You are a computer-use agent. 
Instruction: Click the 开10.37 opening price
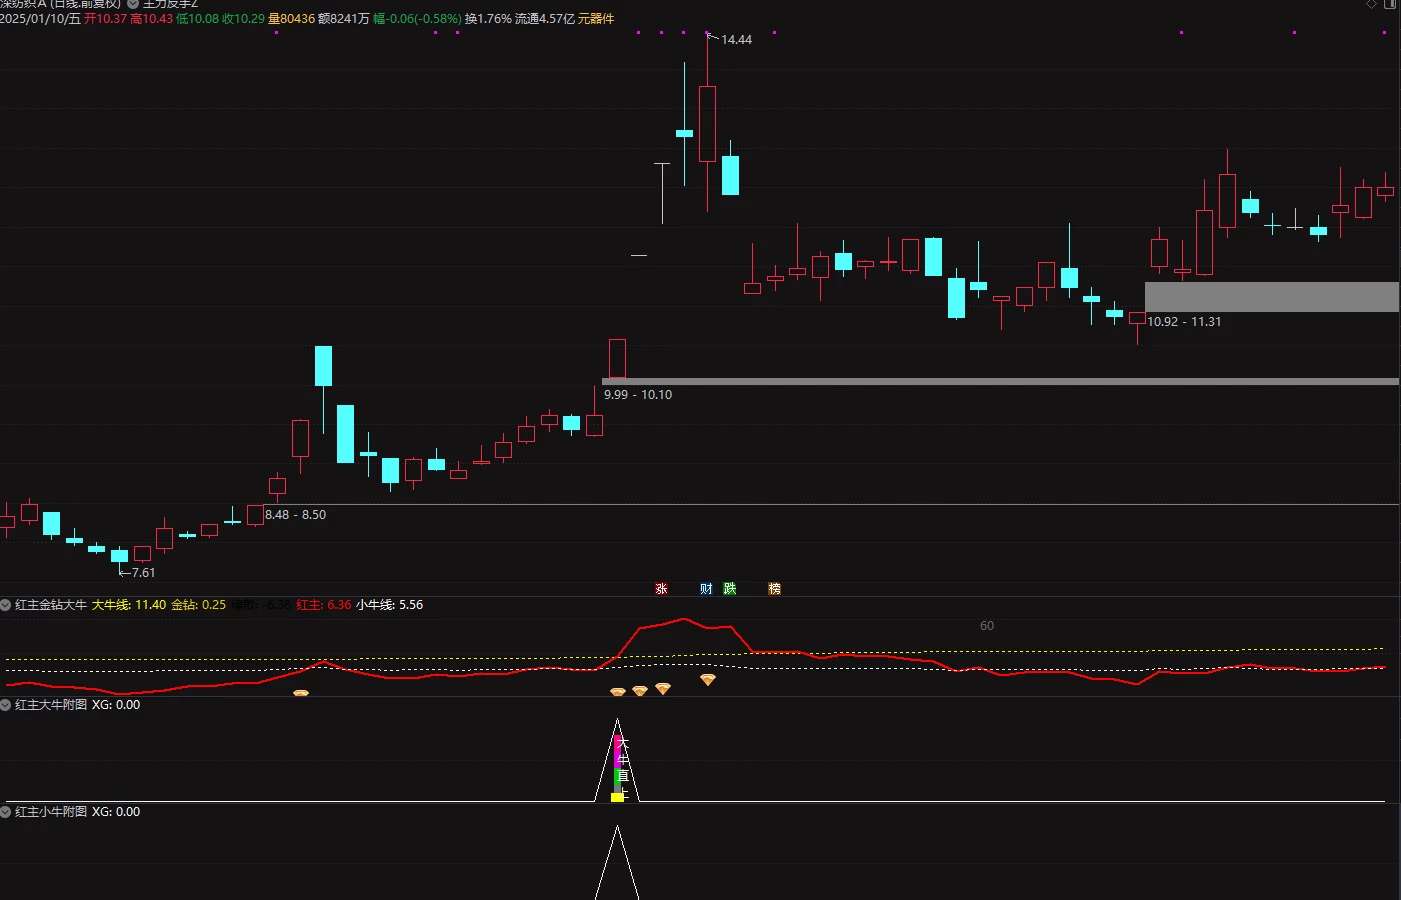click(105, 19)
